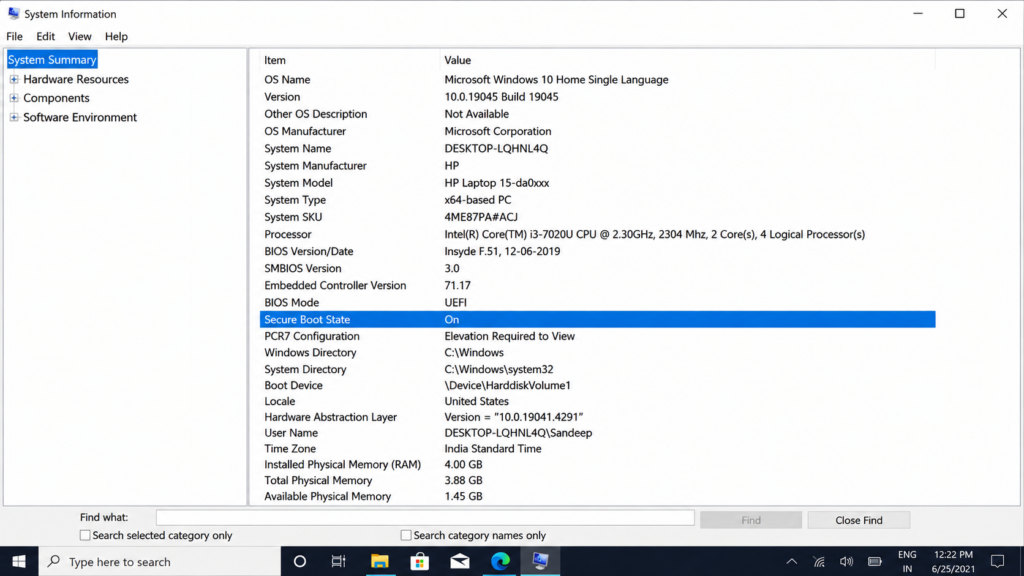This screenshot has width=1024, height=576.
Task: Select the OS Name row
Action: tap(598, 80)
